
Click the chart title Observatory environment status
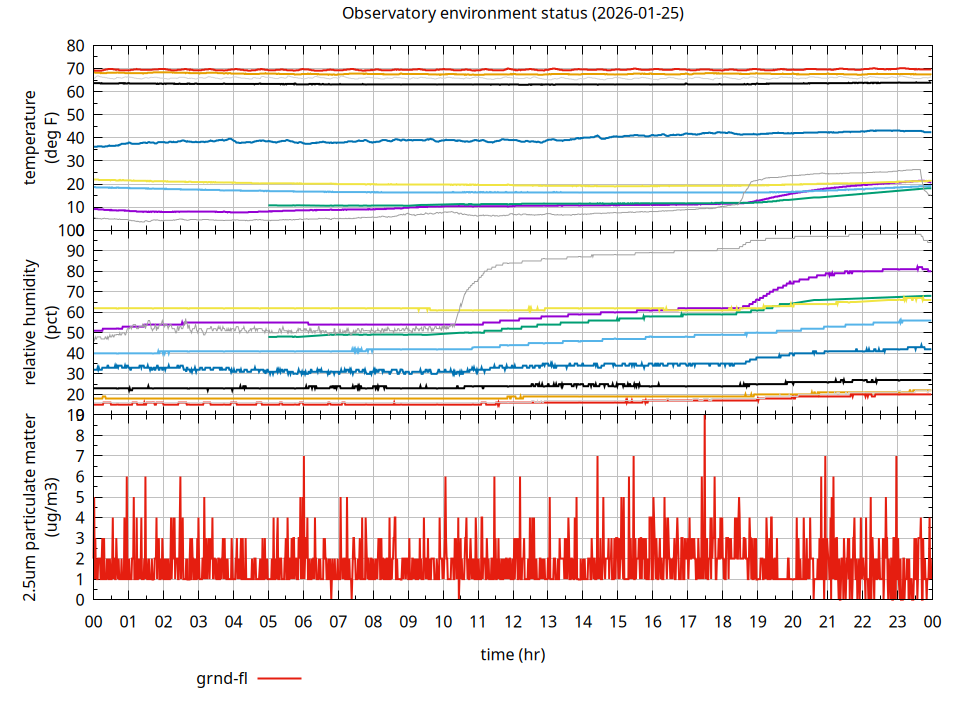pos(512,14)
